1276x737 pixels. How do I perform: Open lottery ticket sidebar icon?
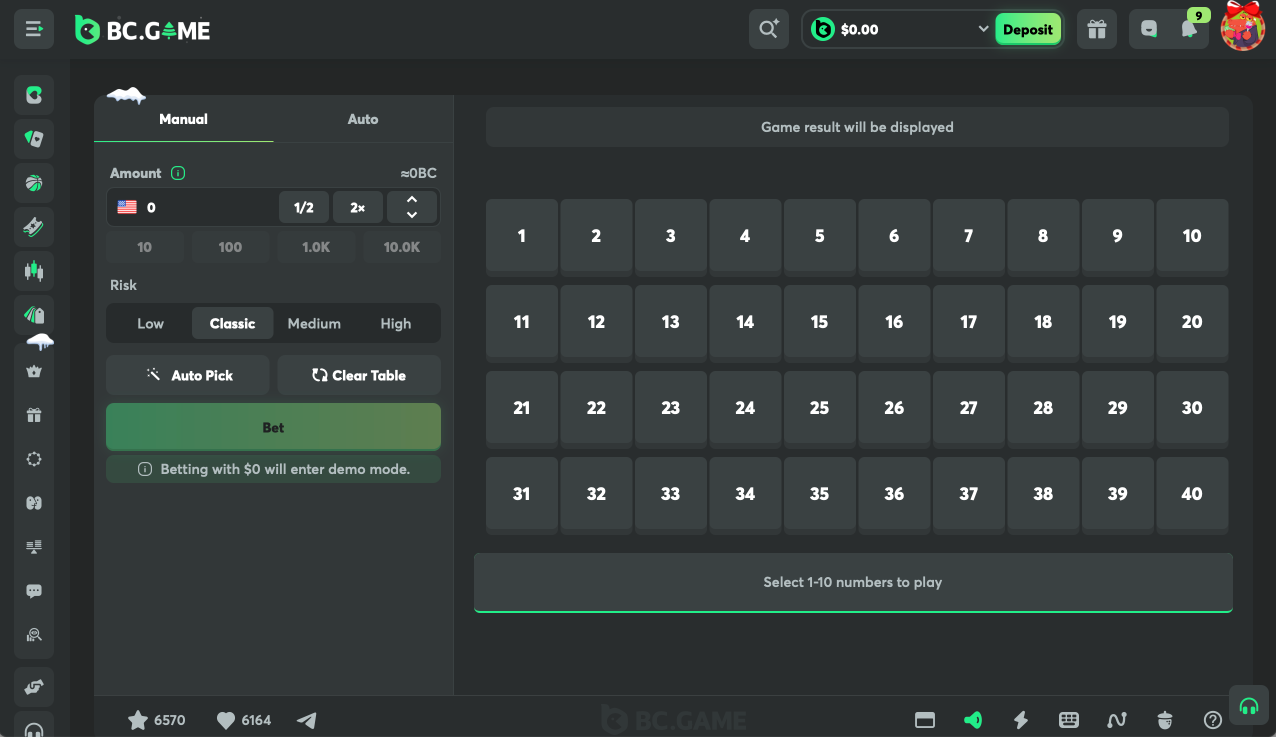tap(34, 227)
